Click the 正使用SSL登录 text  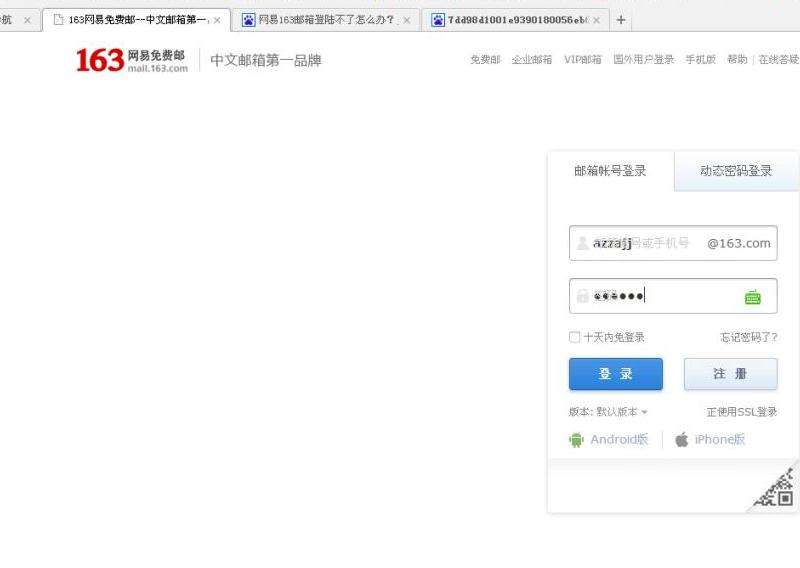pos(742,412)
